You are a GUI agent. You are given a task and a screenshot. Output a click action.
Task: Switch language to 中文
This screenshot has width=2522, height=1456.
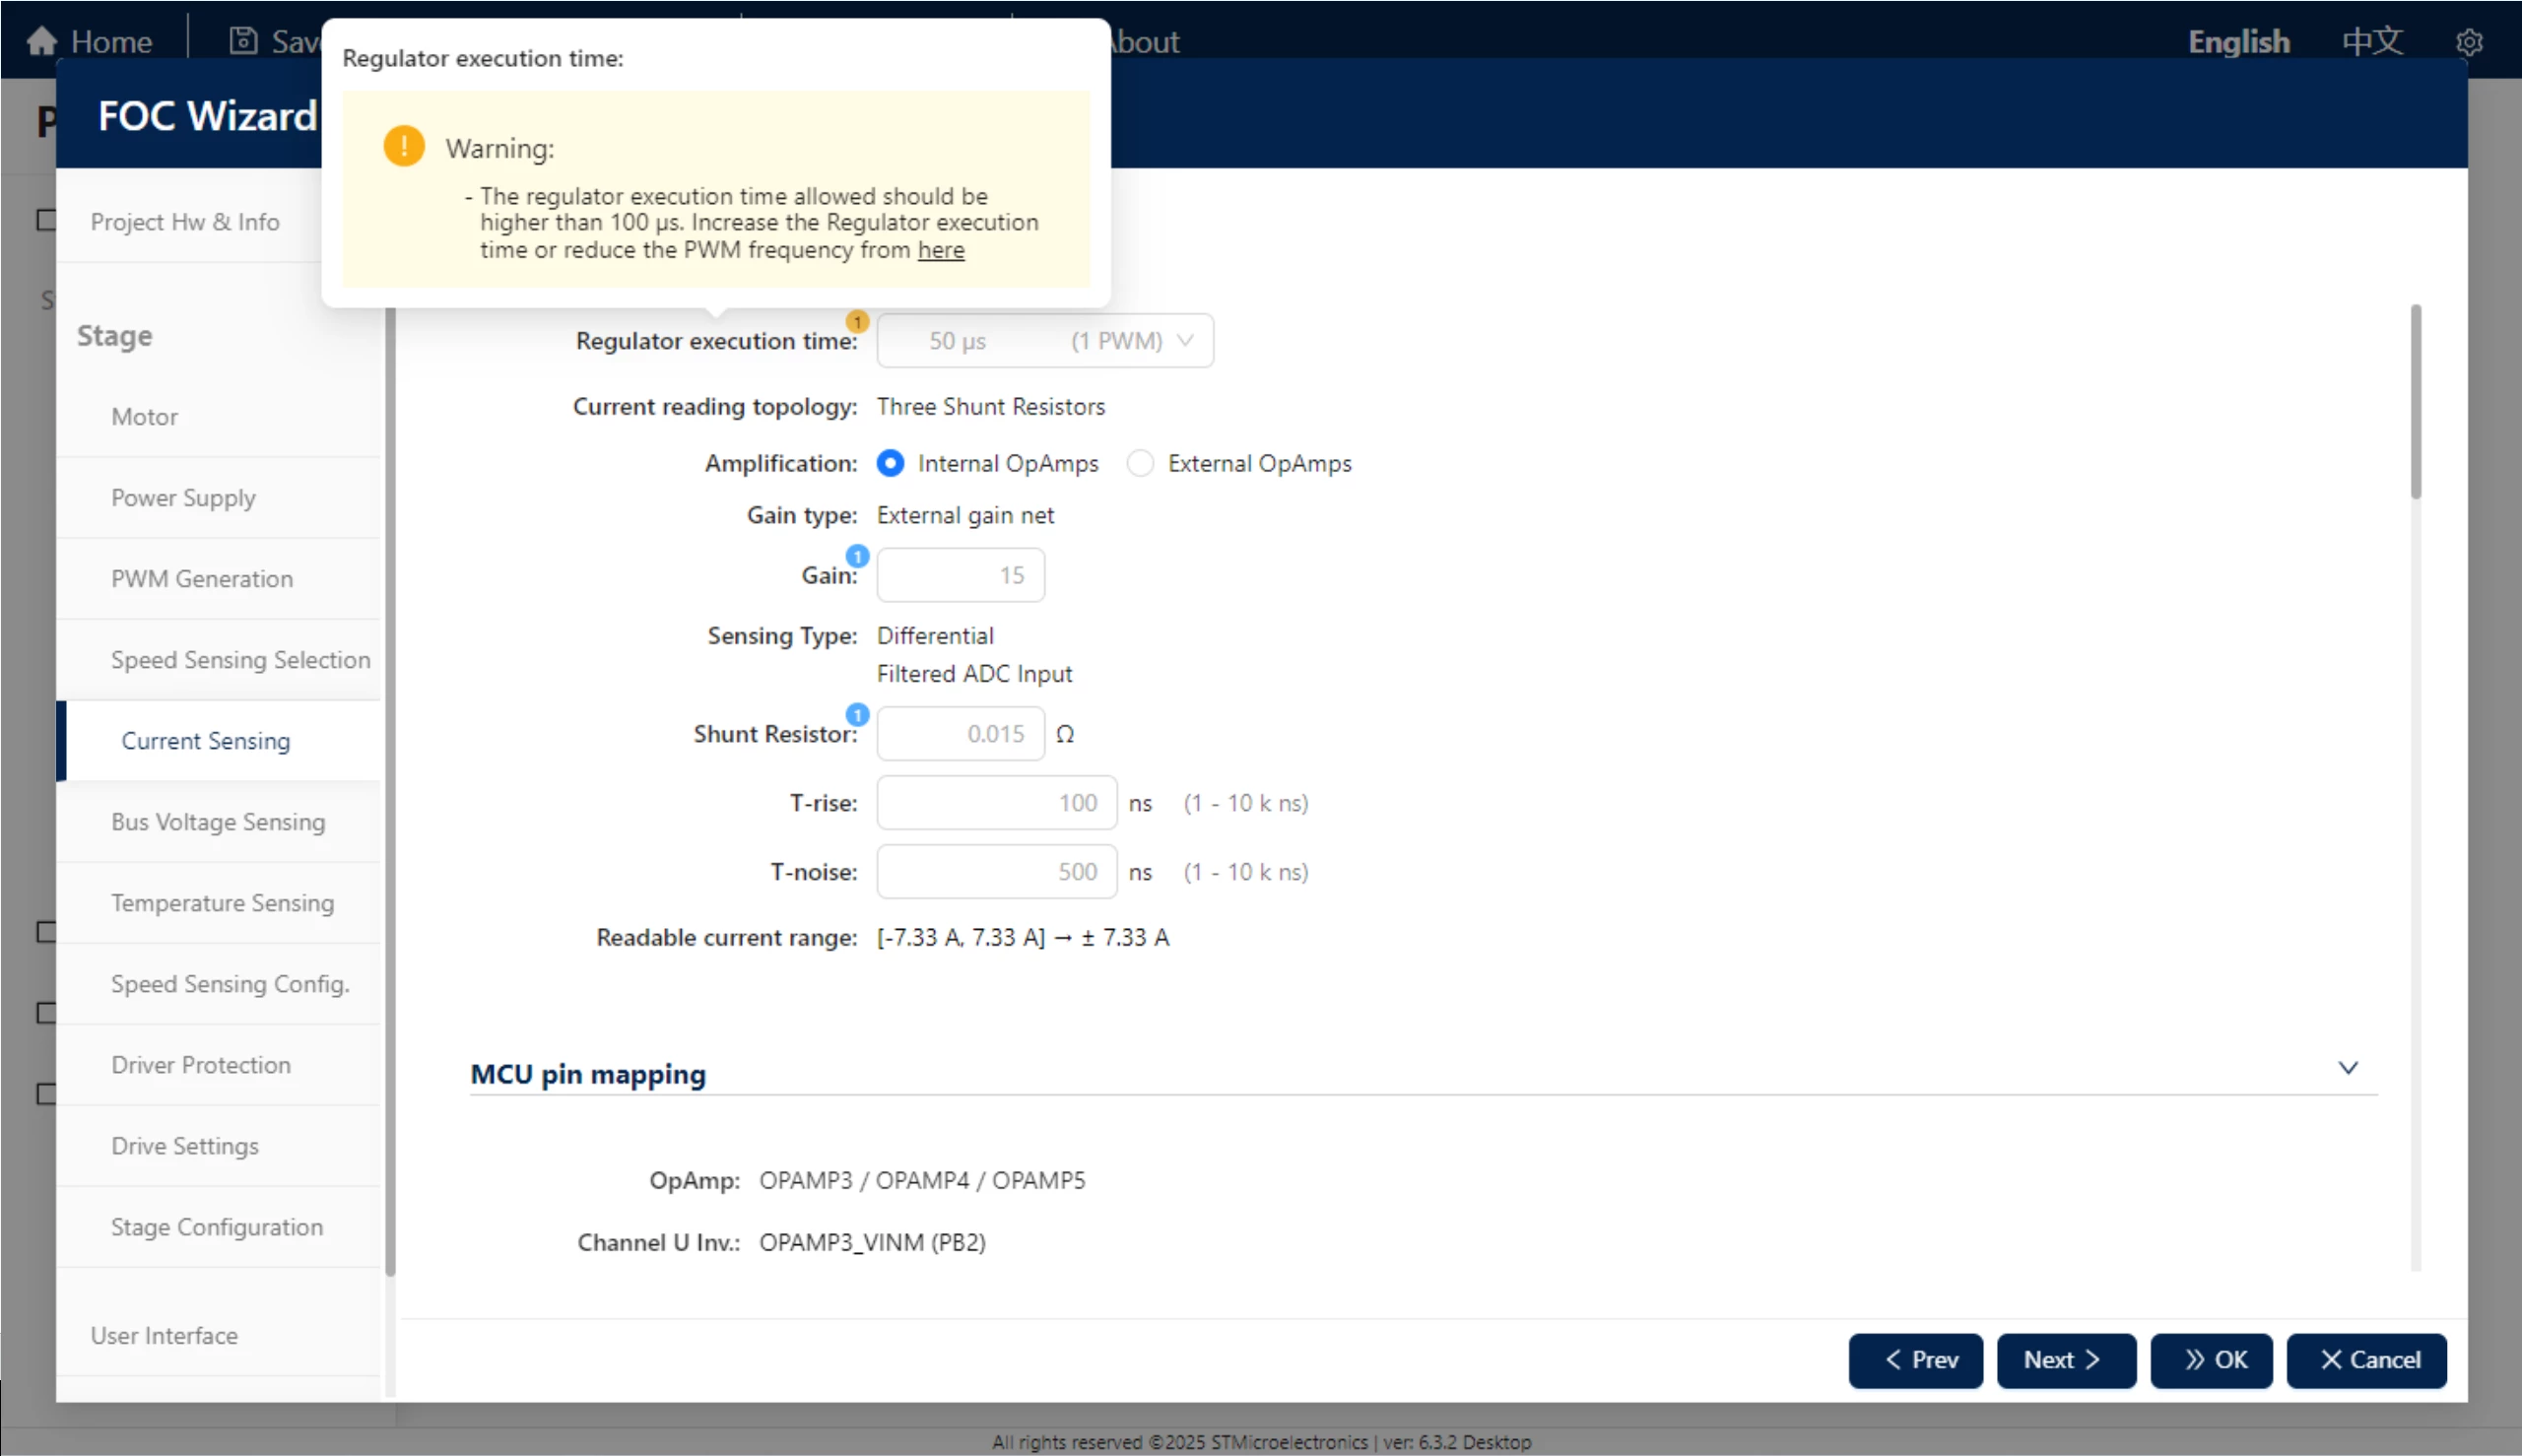(2372, 42)
